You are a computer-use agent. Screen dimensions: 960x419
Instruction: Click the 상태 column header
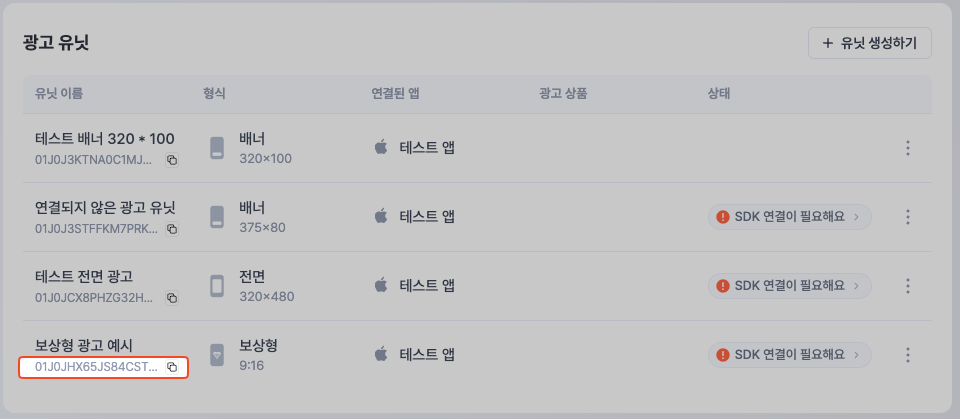click(x=719, y=94)
